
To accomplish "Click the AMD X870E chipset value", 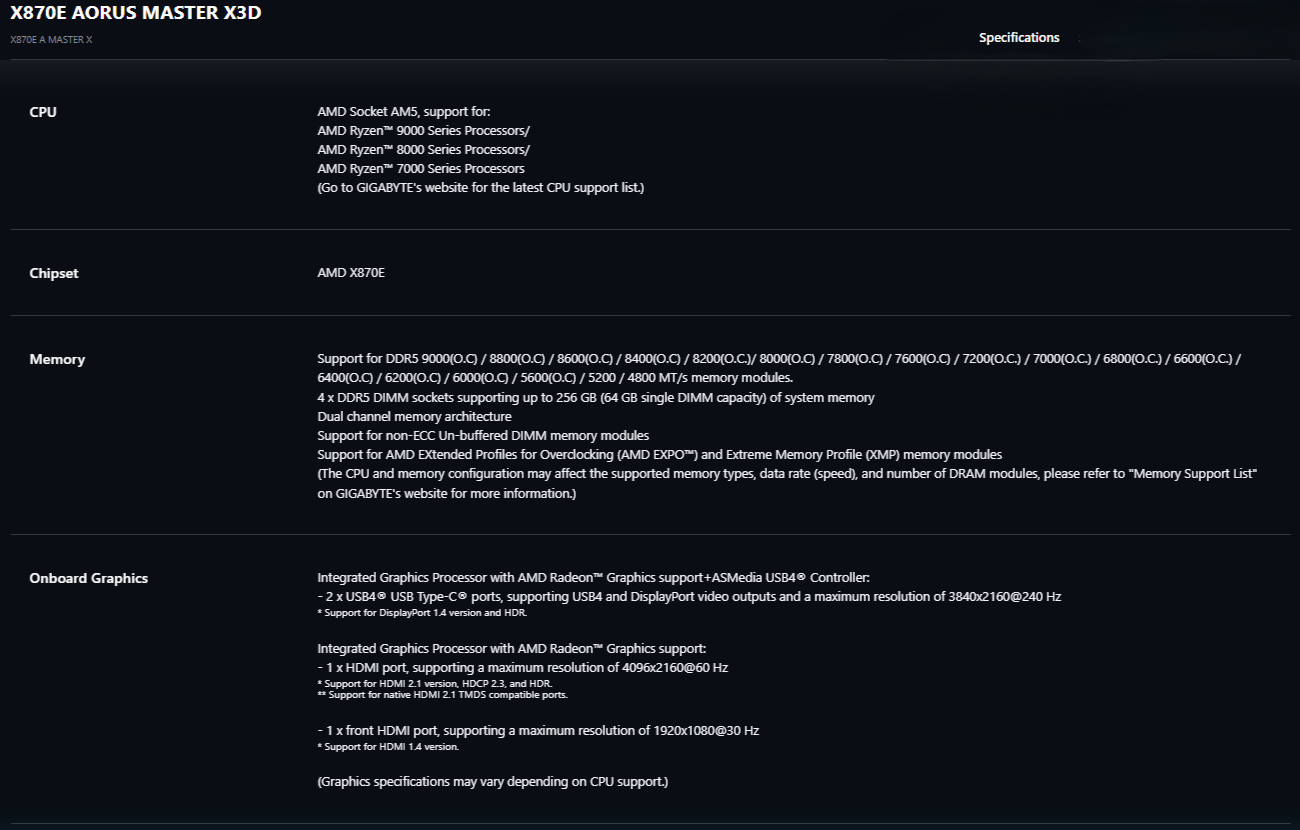I will (x=351, y=273).
